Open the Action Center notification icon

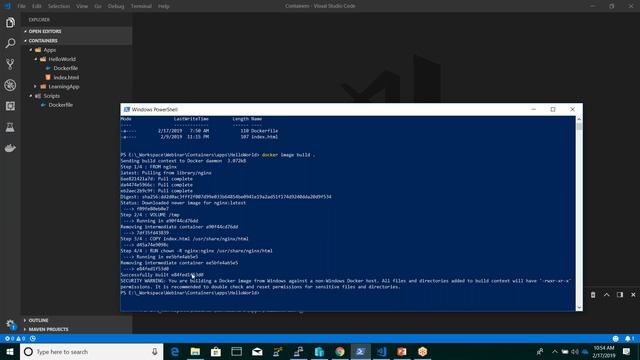click(x=627, y=351)
